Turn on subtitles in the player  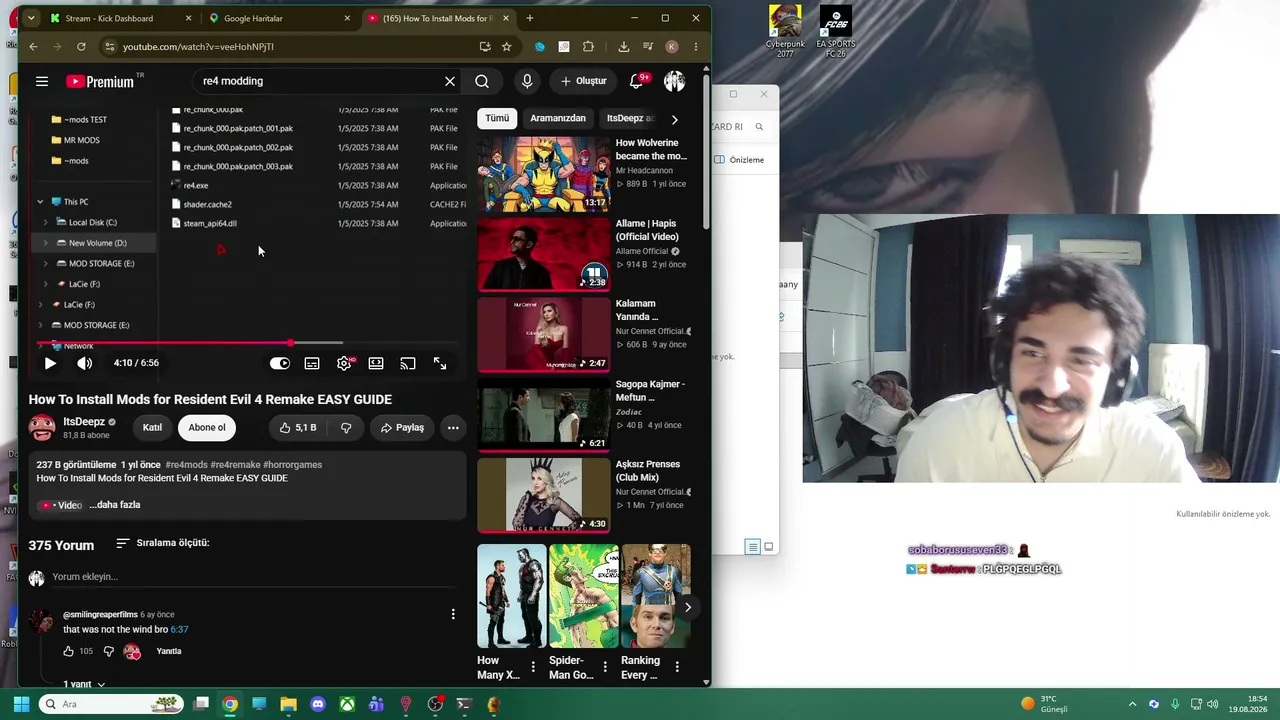coord(312,363)
